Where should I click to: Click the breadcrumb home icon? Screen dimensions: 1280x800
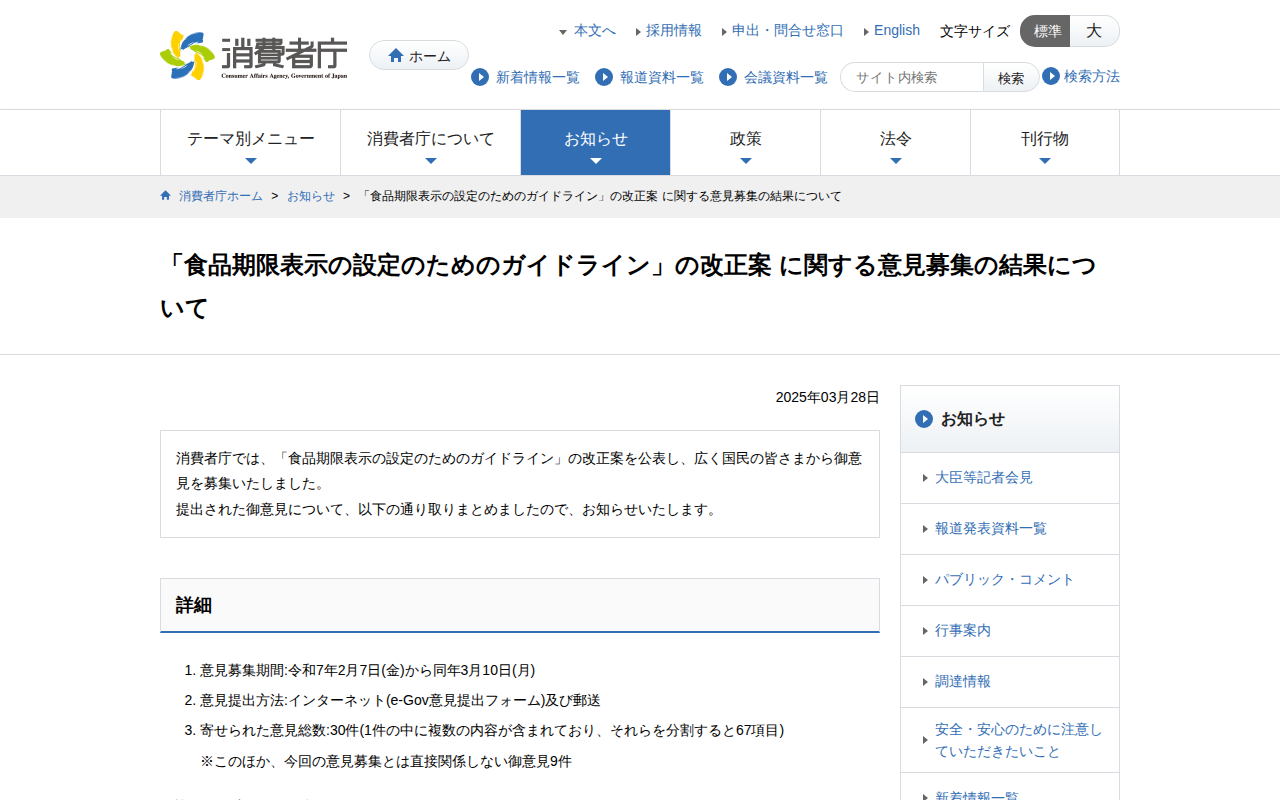click(x=166, y=196)
